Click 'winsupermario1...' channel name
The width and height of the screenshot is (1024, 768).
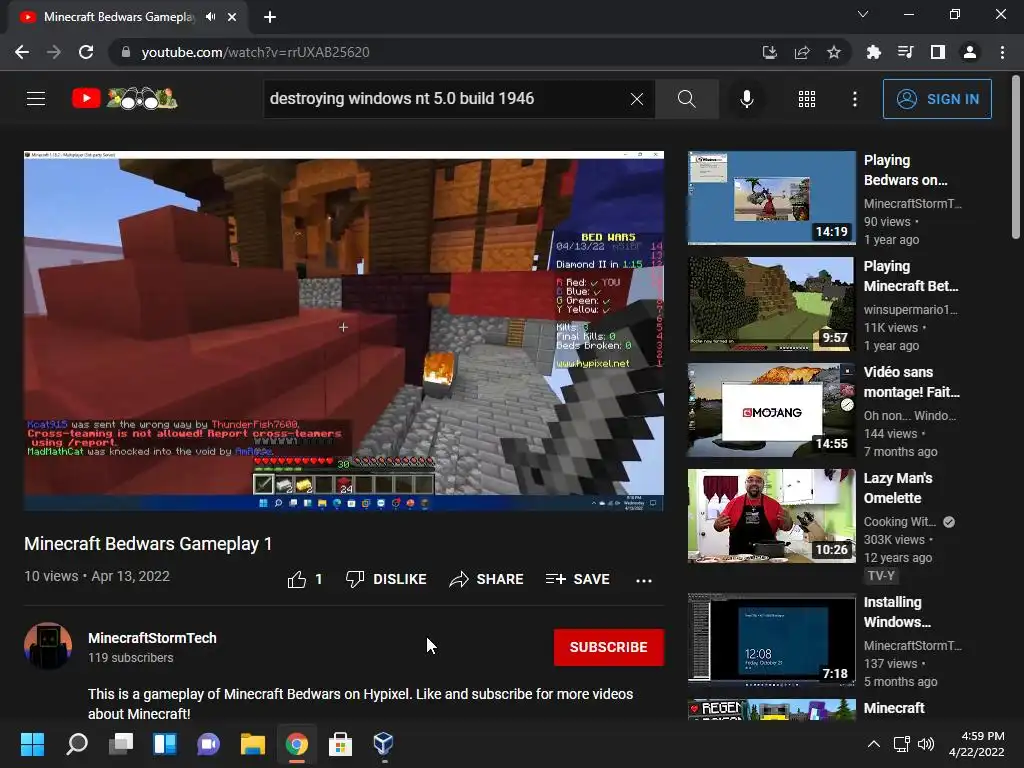(x=910, y=310)
